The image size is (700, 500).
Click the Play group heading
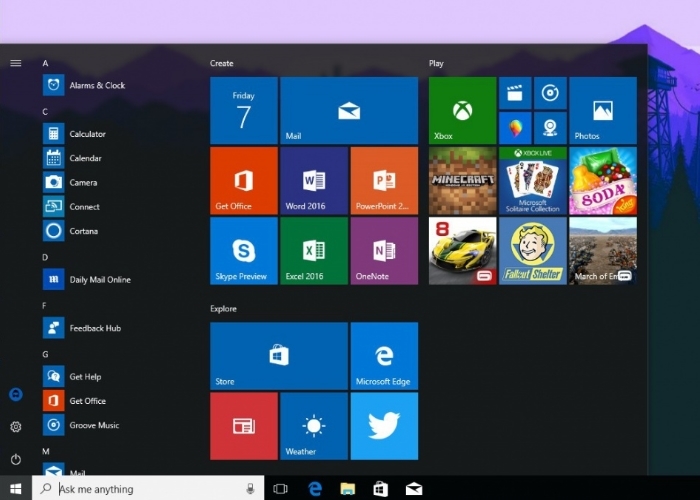click(436, 63)
